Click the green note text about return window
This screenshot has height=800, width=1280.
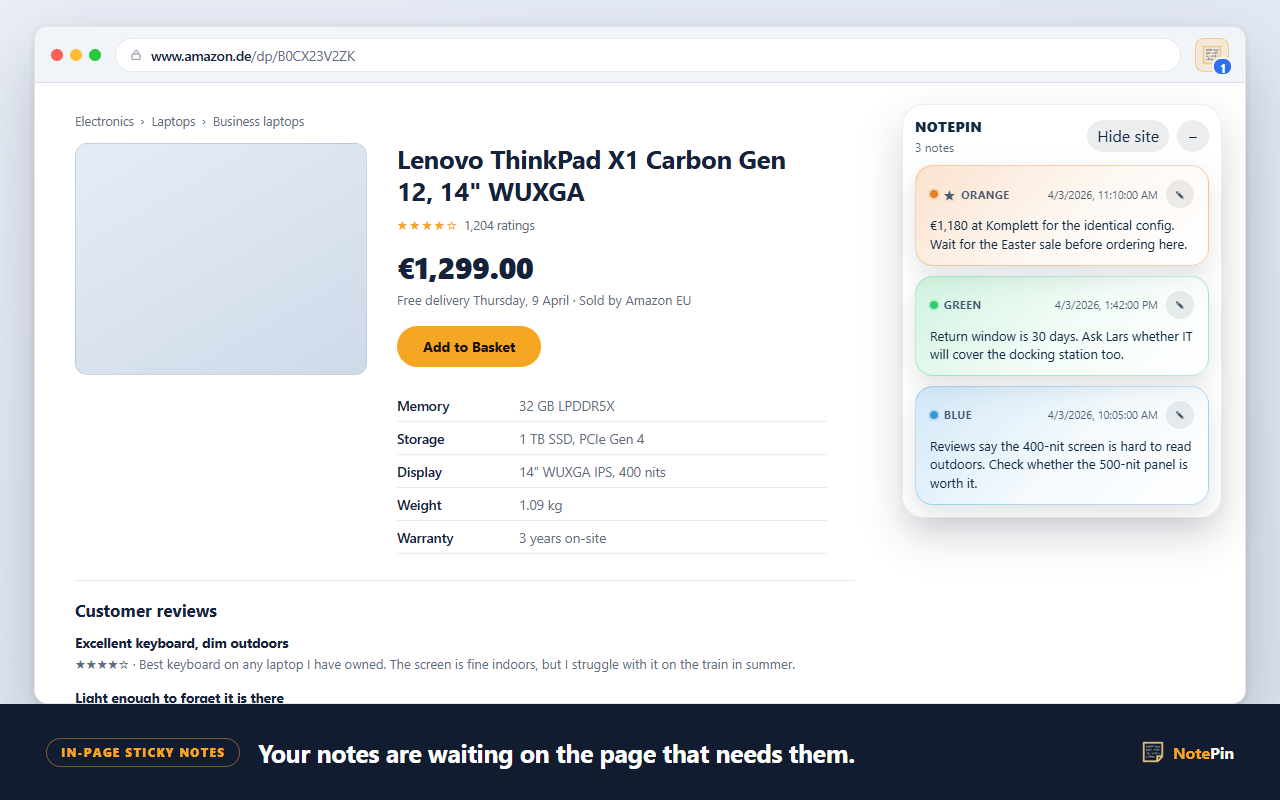1061,345
